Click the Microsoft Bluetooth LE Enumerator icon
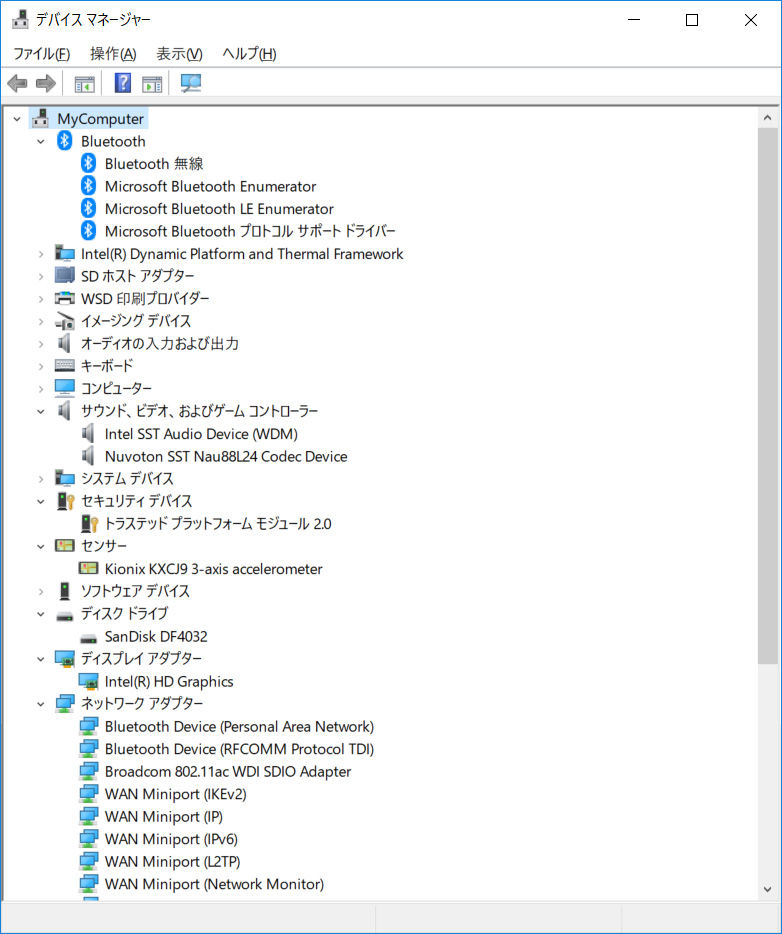 coord(88,208)
